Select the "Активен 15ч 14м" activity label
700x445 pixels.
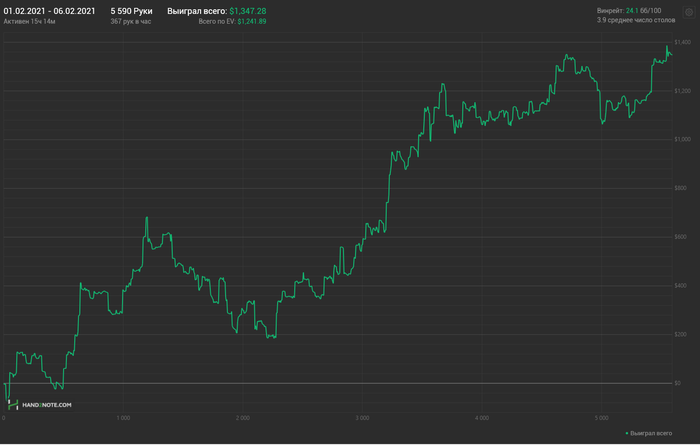(29, 21)
